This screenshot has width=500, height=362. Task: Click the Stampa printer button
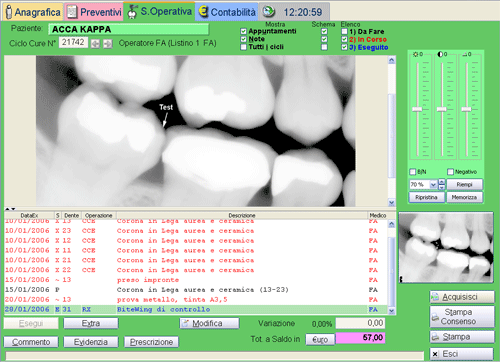462,337
